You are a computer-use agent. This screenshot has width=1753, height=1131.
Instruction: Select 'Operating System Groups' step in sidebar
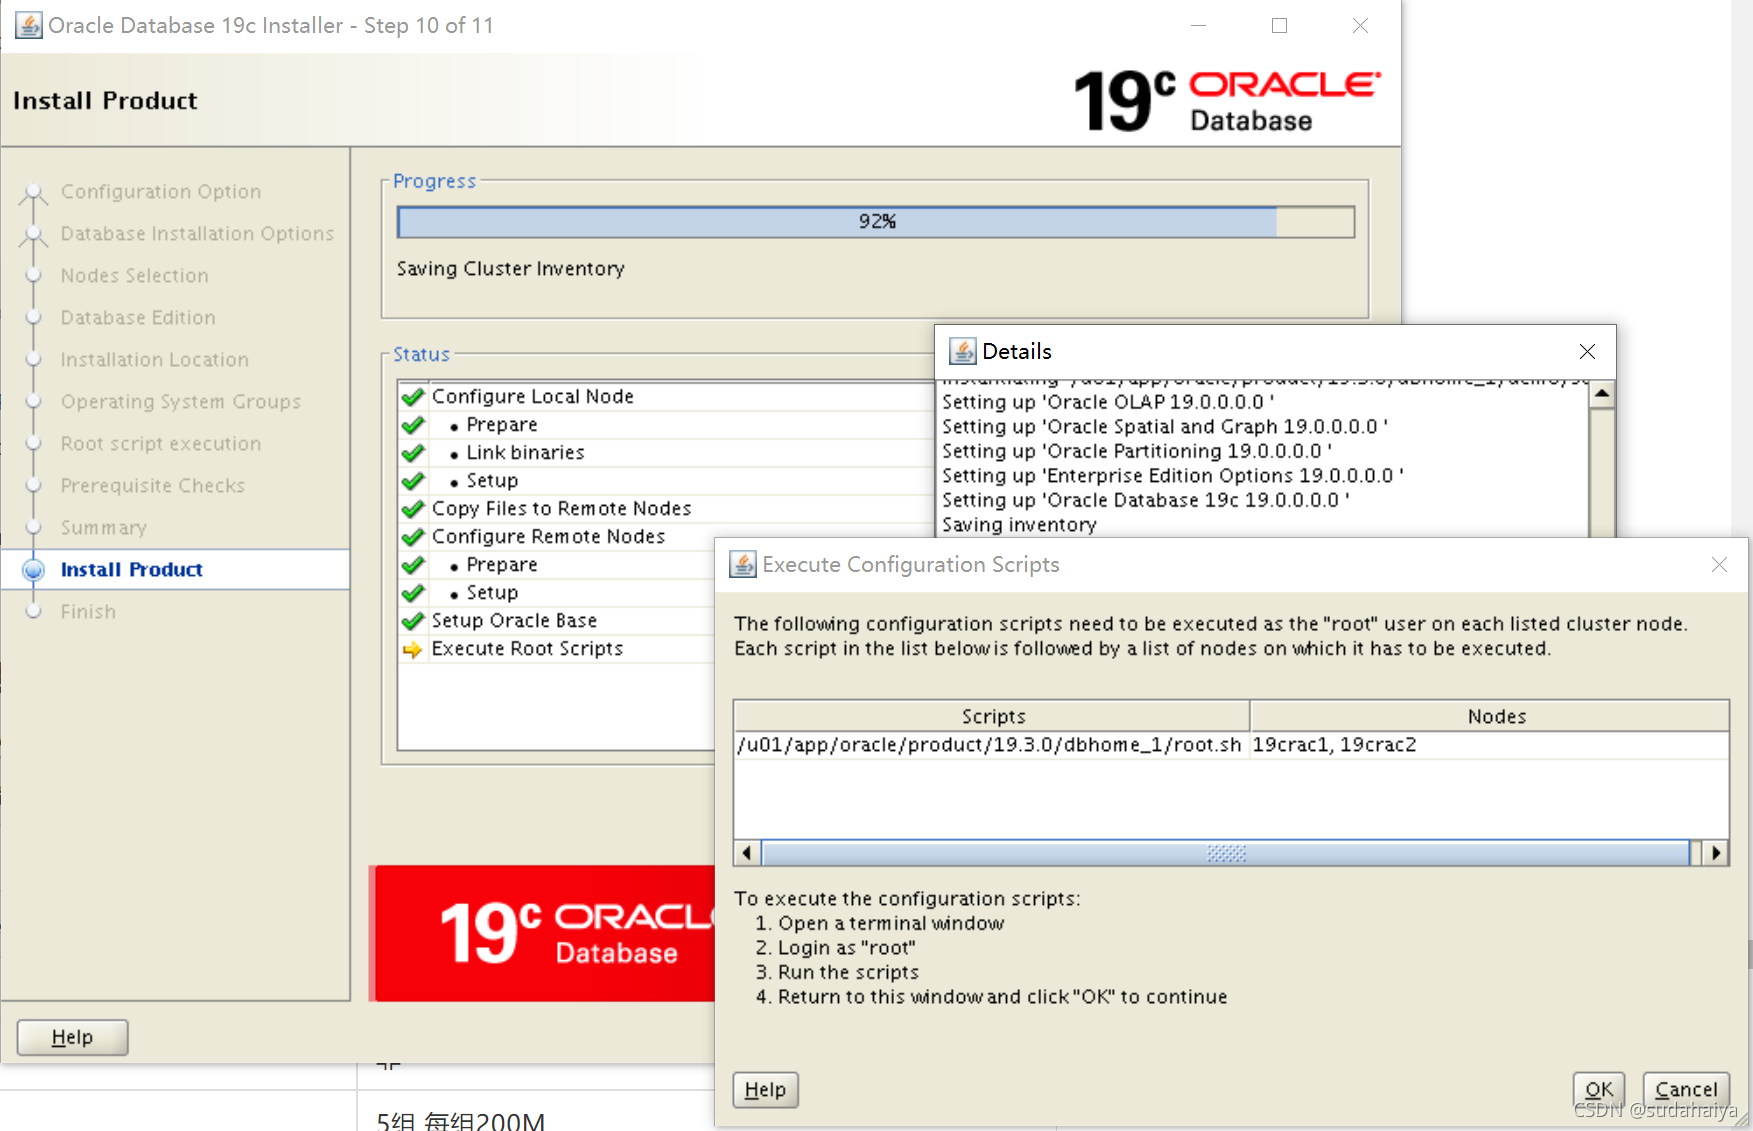coord(181,401)
